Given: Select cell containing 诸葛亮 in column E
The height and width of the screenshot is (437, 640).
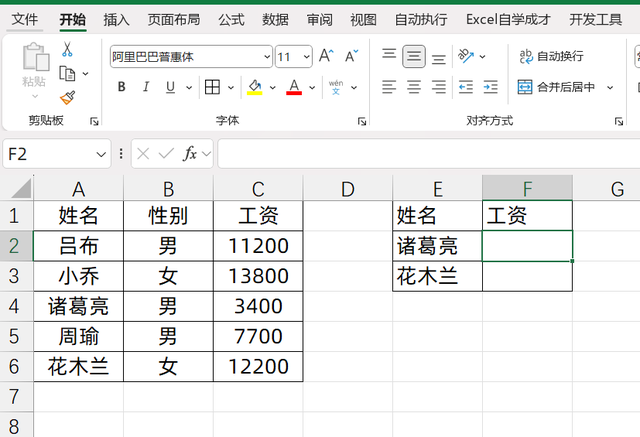Looking at the screenshot, I should (x=438, y=246).
